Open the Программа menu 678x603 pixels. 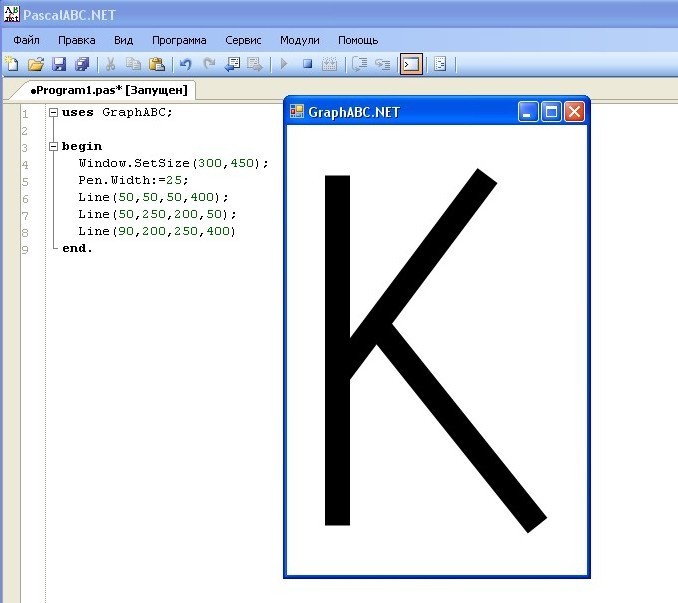(179, 40)
